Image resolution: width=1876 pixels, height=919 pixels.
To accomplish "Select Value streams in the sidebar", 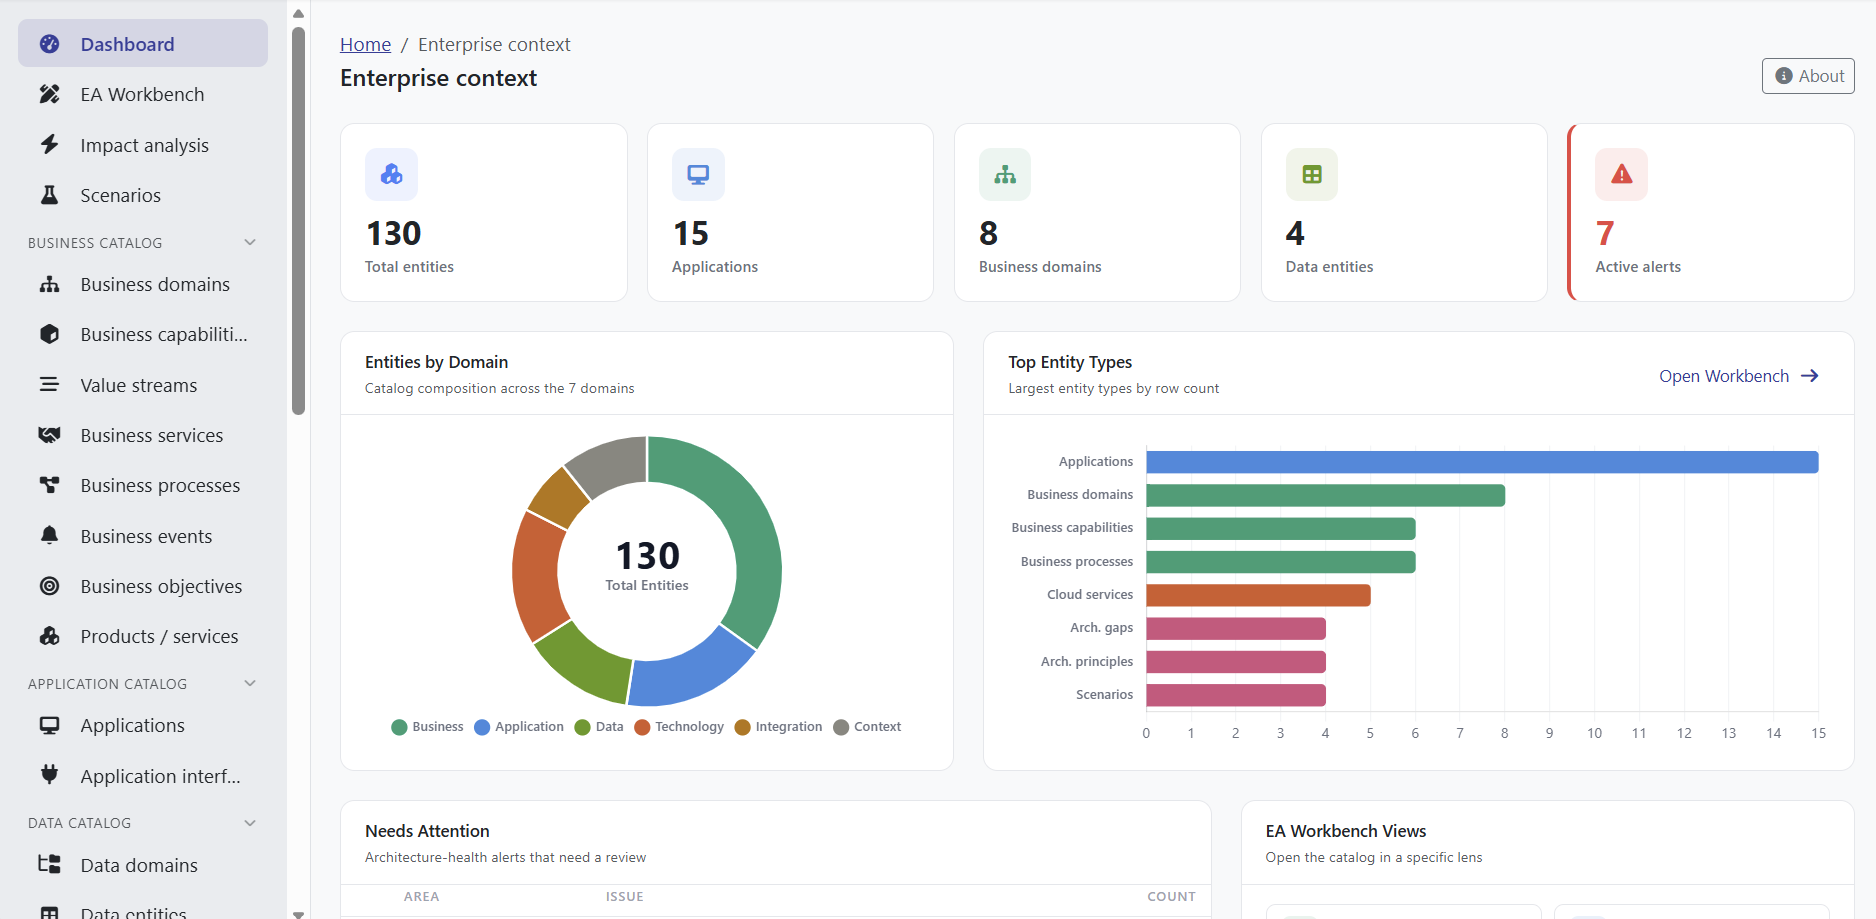I will (x=143, y=385).
